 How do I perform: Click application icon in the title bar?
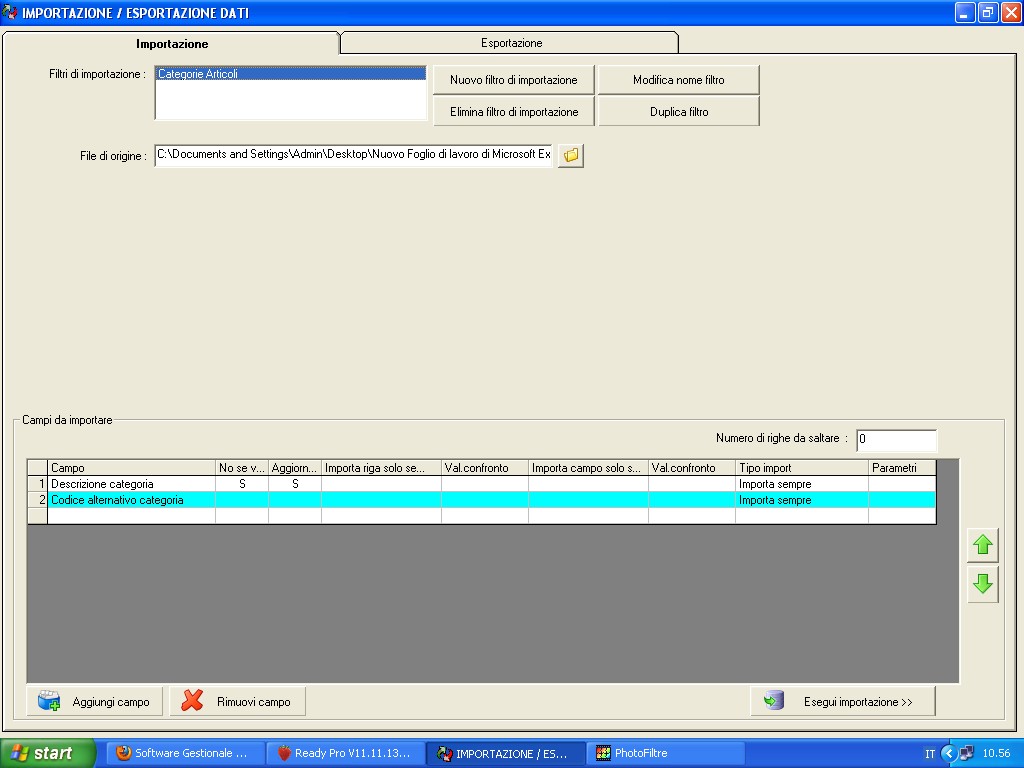[x=10, y=12]
